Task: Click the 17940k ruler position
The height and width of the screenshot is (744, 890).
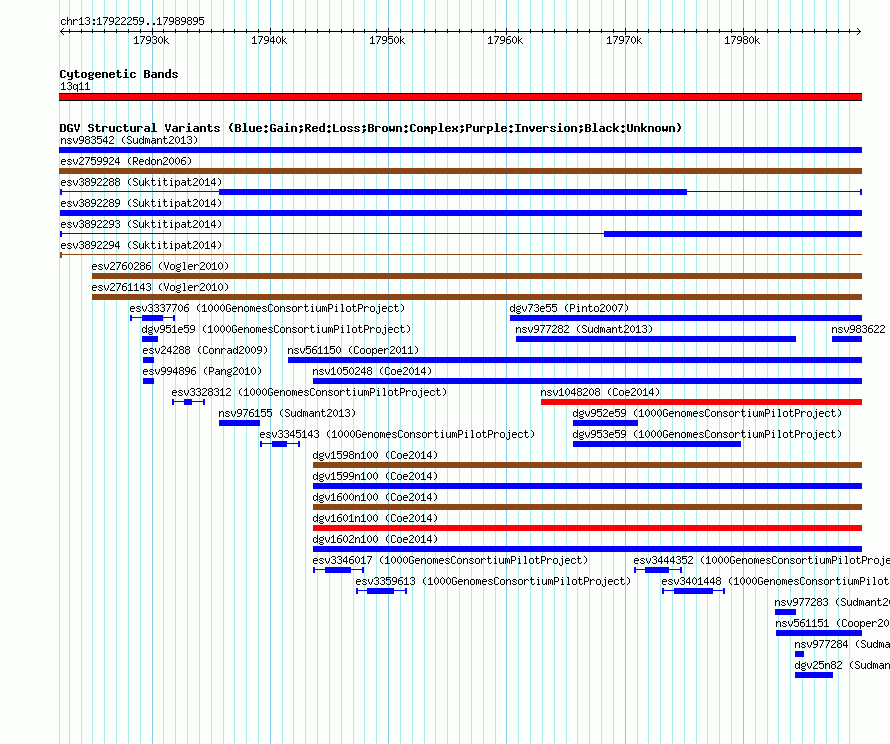Action: coord(269,40)
